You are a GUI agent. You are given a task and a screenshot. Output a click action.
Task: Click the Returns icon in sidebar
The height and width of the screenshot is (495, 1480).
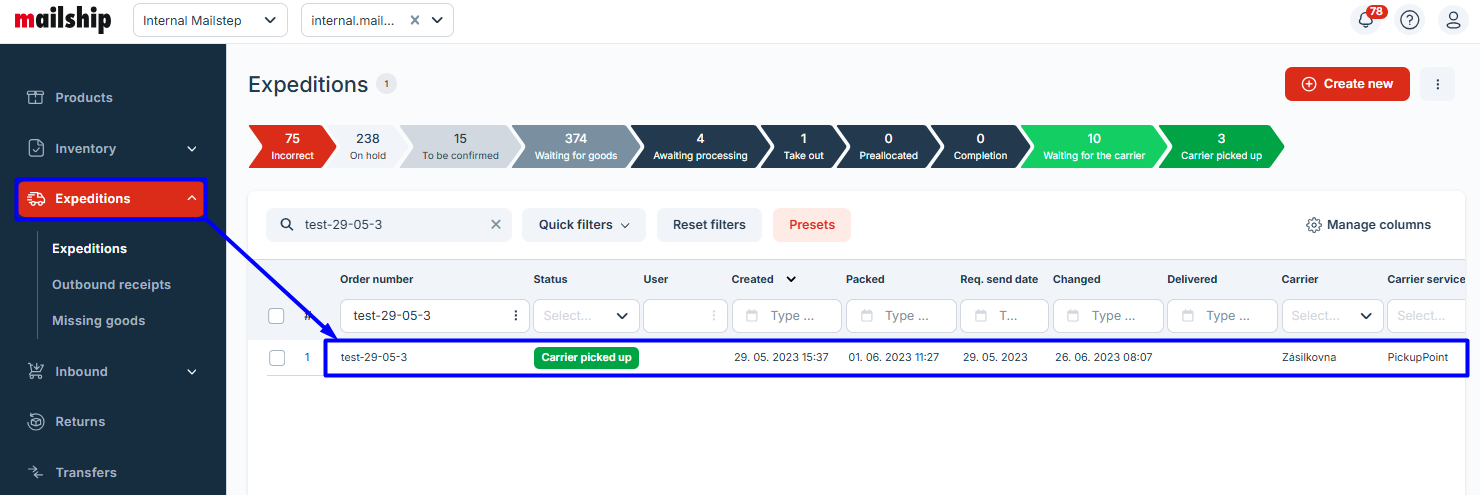click(x=36, y=421)
